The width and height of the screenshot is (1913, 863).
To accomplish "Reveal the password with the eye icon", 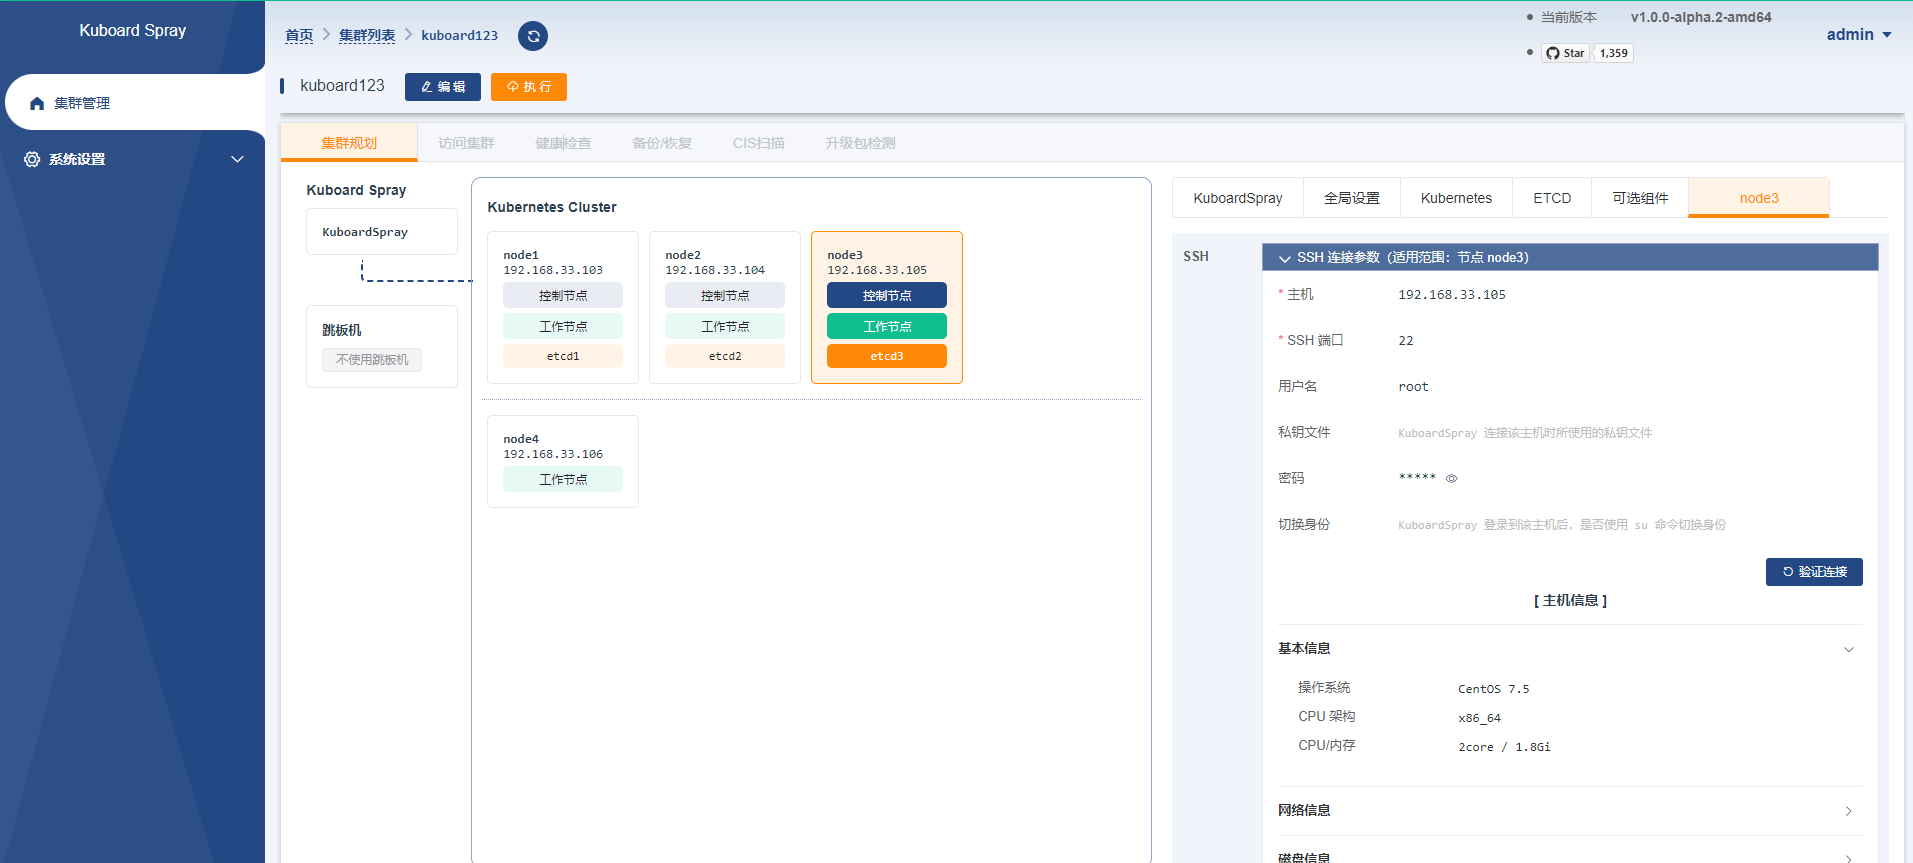I will [1451, 478].
